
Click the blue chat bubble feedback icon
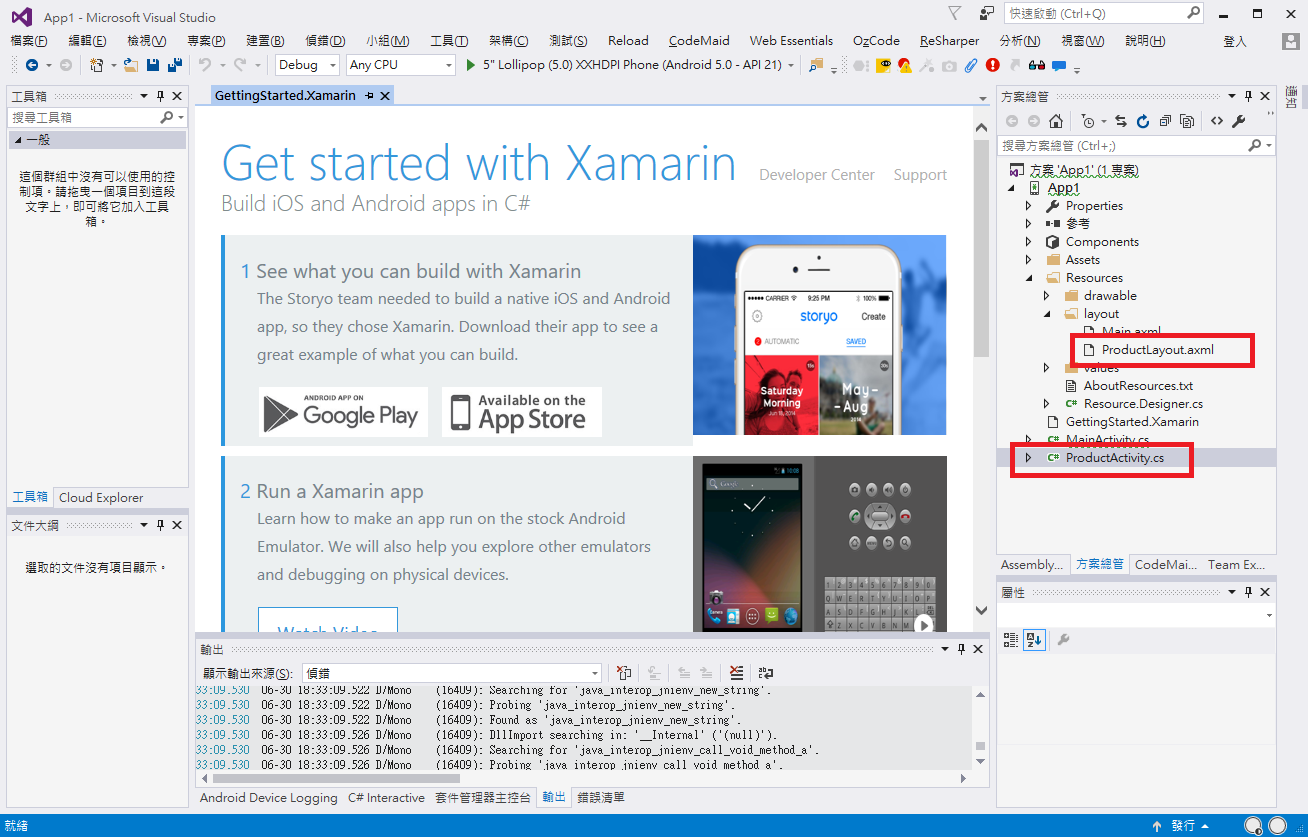[1058, 65]
